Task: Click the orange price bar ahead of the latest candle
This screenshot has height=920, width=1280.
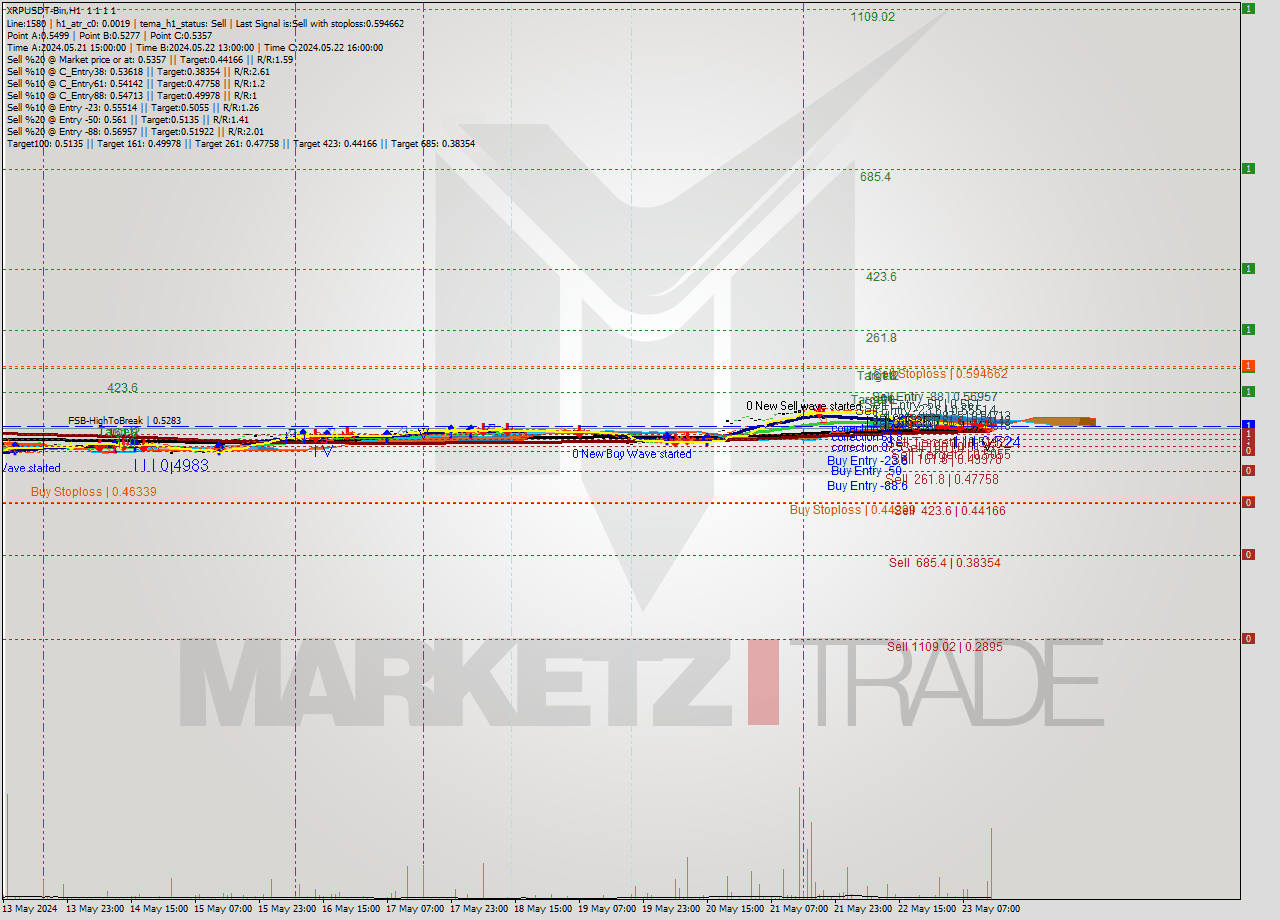Action: tap(1062, 421)
